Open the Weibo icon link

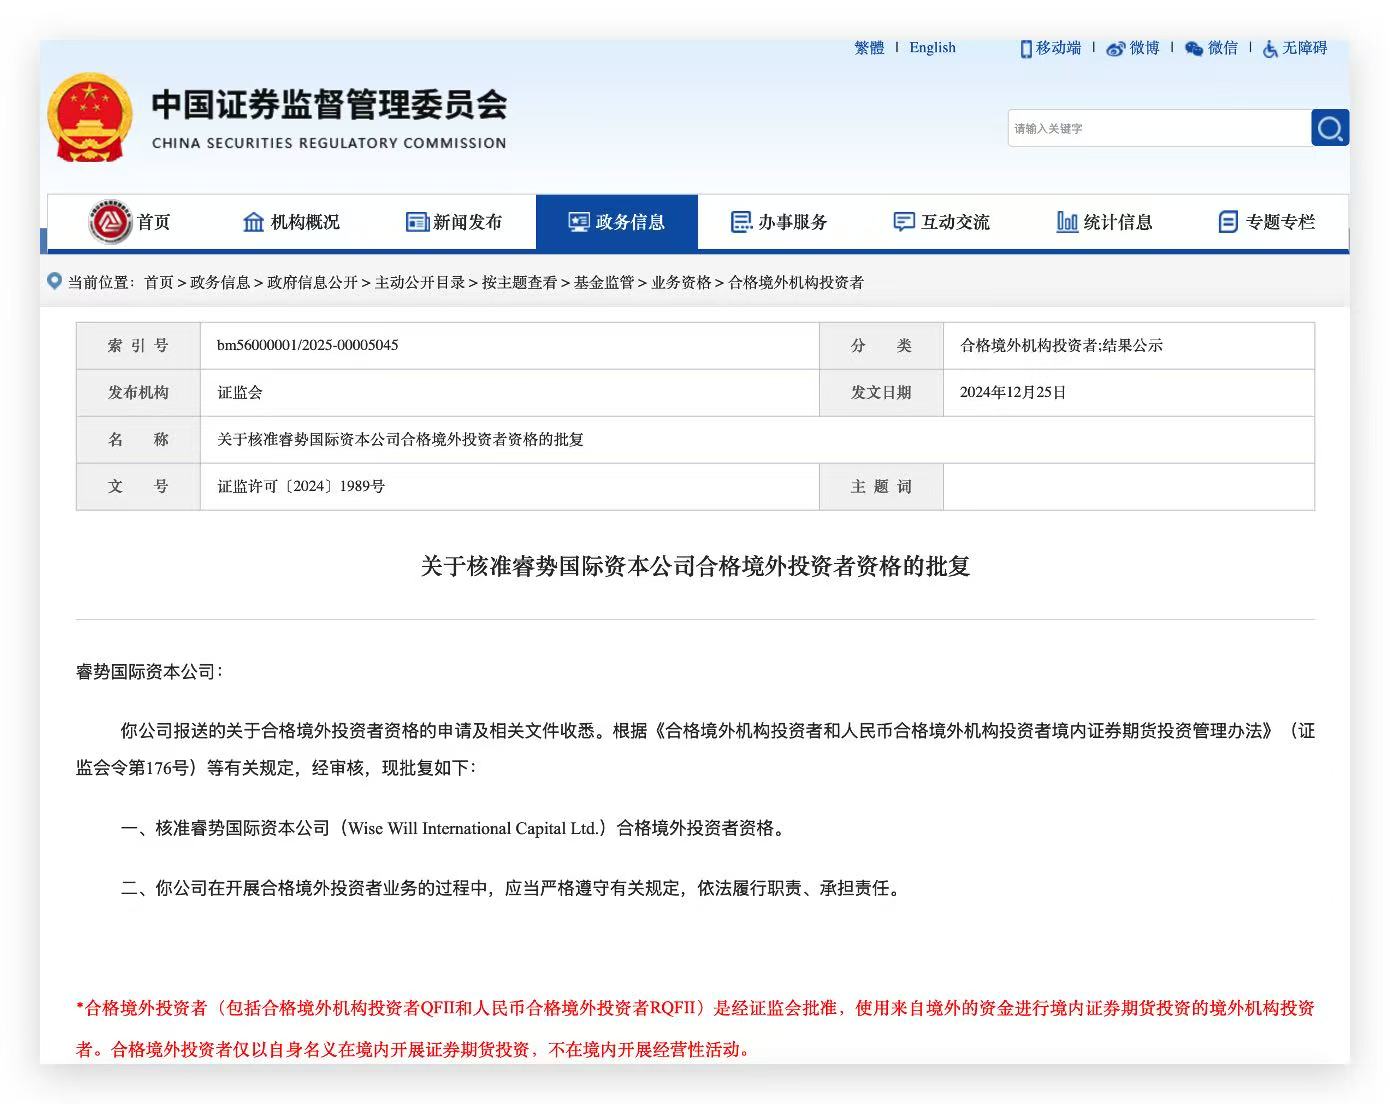pos(1115,48)
